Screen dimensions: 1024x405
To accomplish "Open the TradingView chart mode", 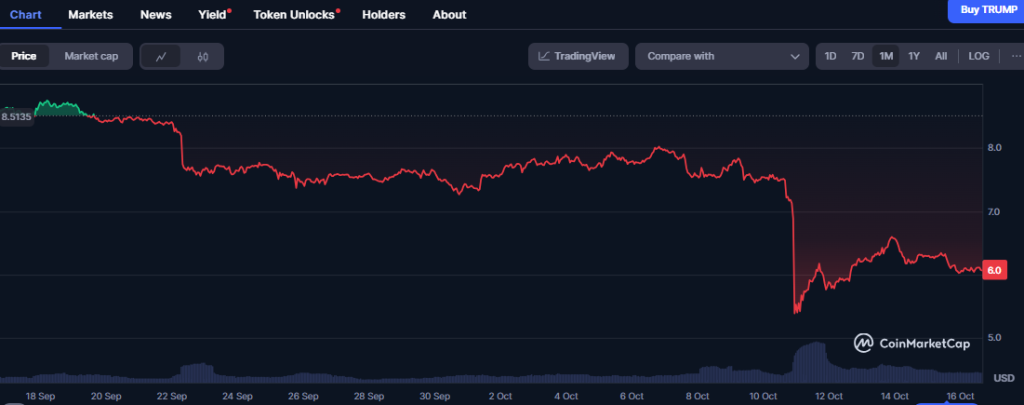I will [578, 56].
